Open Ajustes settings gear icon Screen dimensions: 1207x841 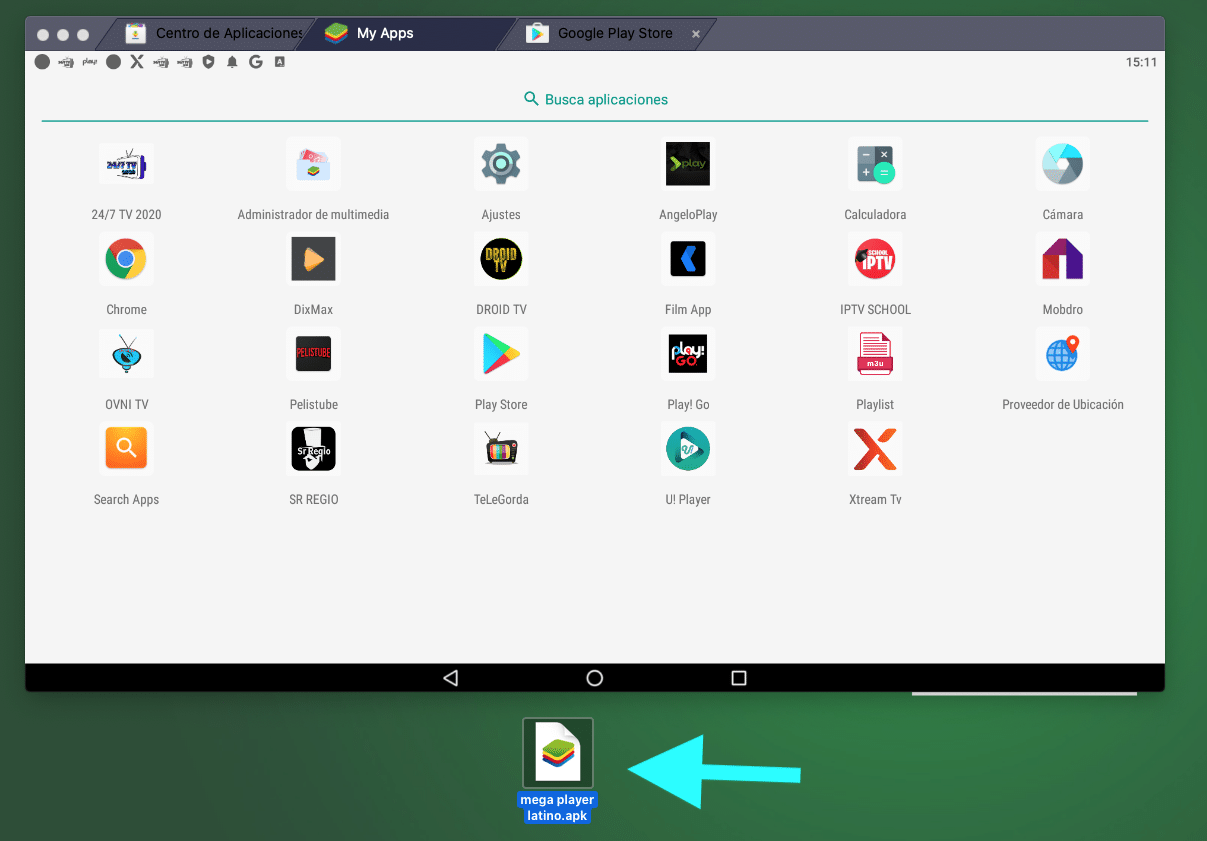tap(500, 165)
